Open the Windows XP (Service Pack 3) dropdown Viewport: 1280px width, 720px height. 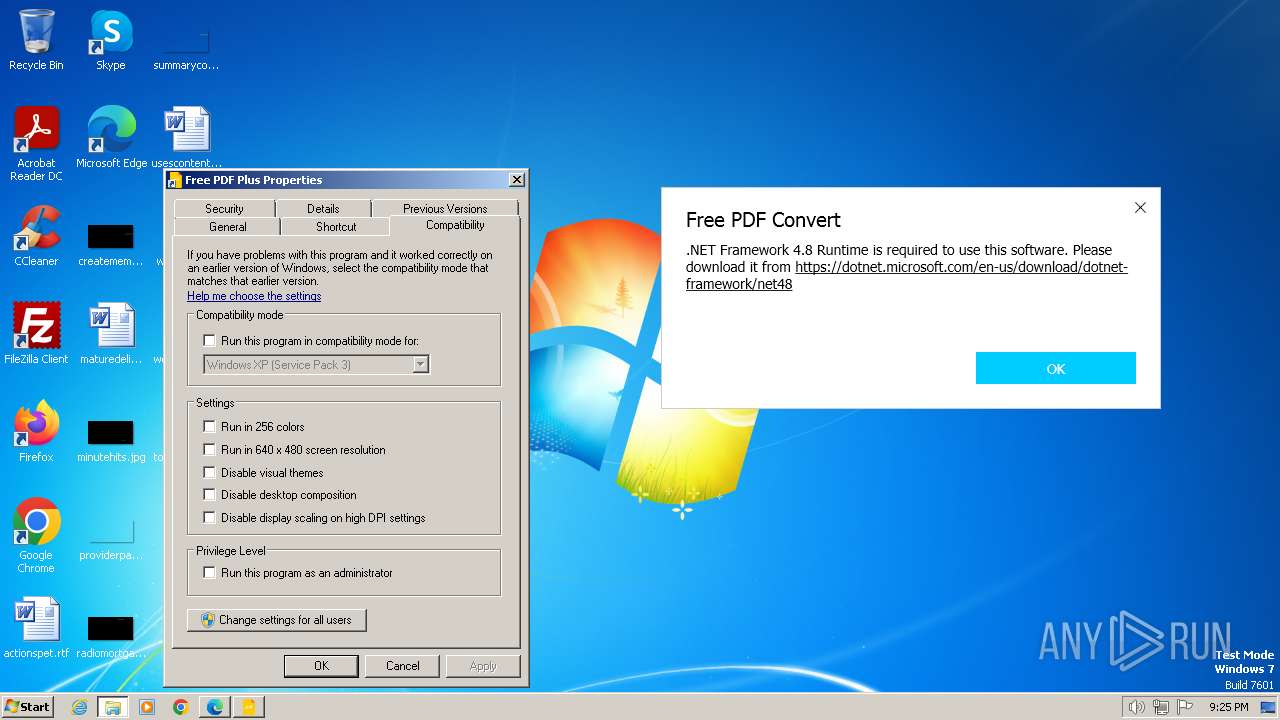click(316, 365)
